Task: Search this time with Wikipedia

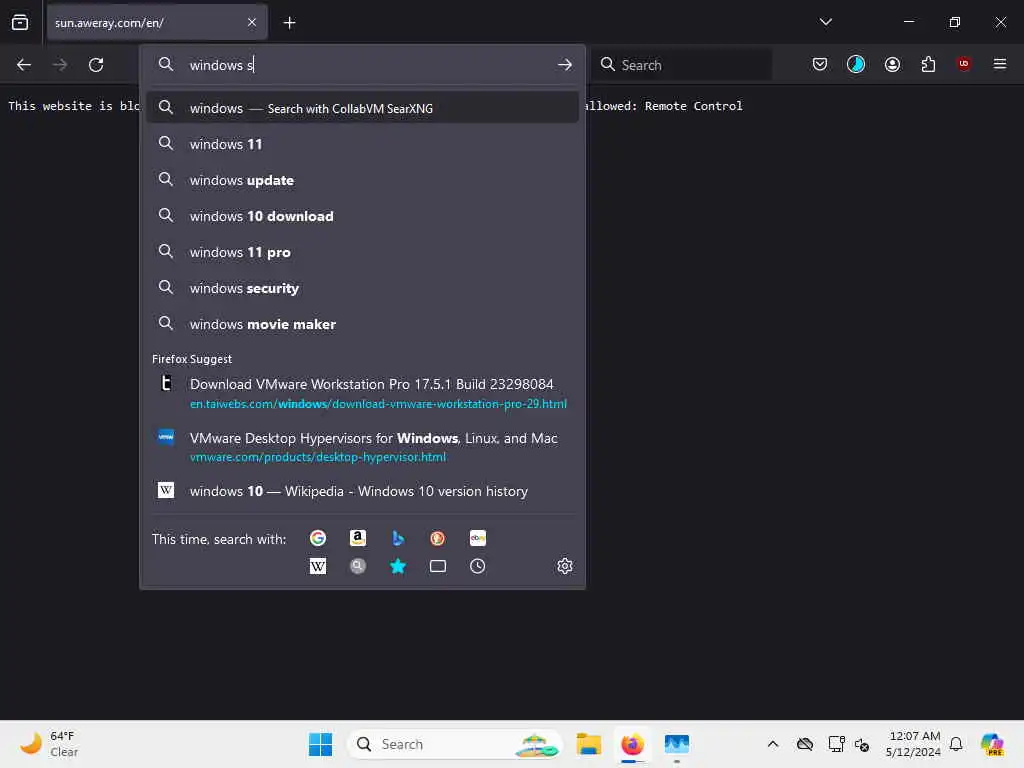Action: (x=318, y=566)
